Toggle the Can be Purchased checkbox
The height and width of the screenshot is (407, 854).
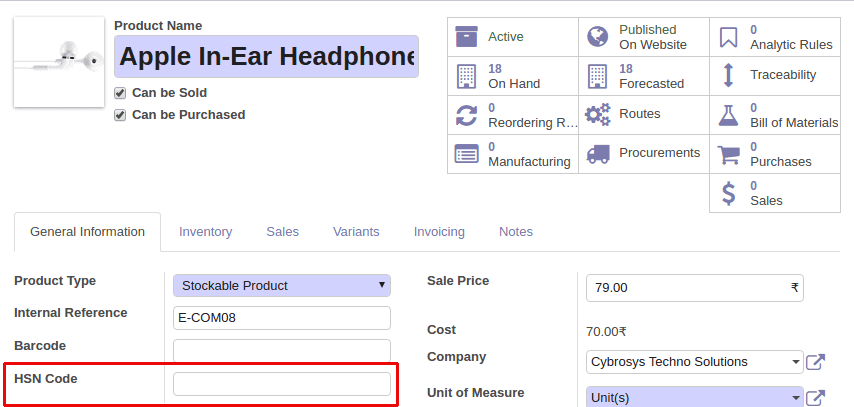pos(120,115)
